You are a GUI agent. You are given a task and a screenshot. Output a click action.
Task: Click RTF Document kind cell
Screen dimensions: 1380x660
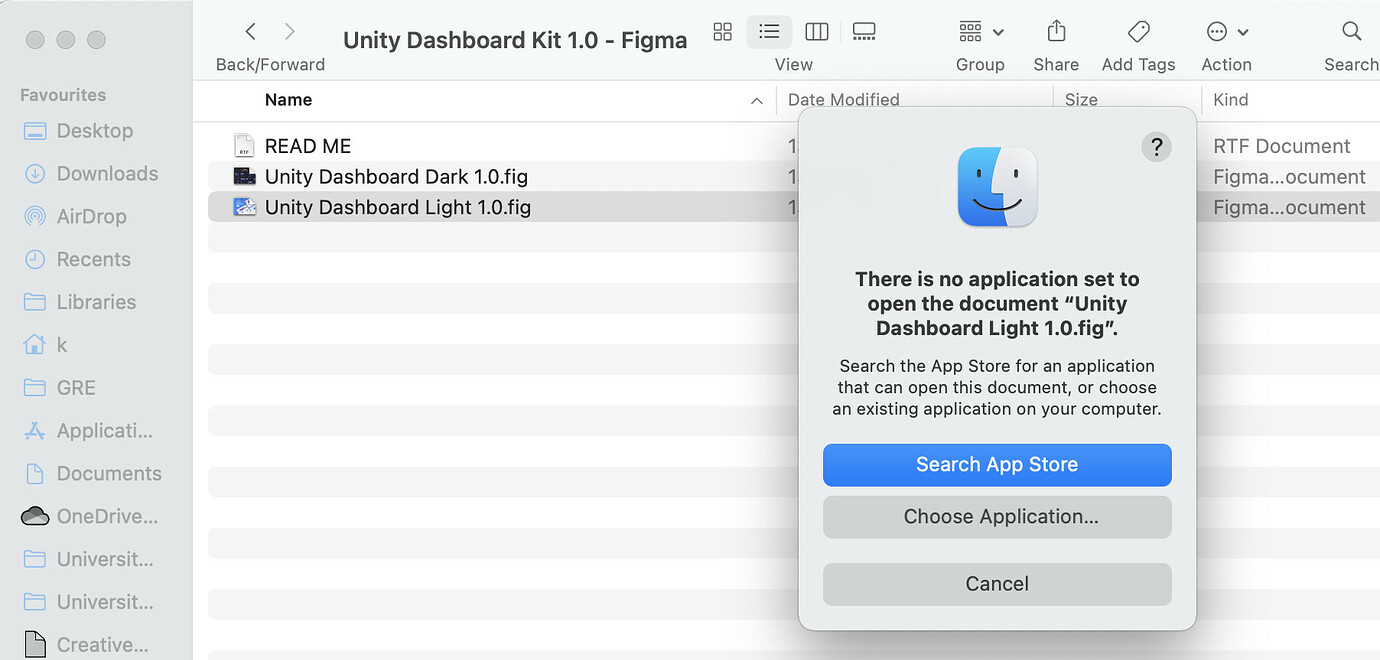point(1282,146)
